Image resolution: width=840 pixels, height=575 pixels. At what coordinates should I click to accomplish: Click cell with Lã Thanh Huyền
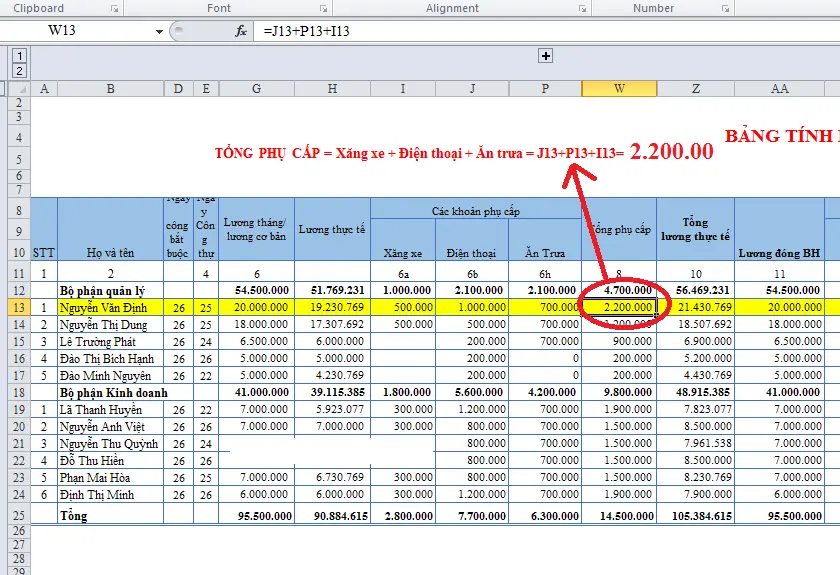pyautogui.click(x=110, y=410)
